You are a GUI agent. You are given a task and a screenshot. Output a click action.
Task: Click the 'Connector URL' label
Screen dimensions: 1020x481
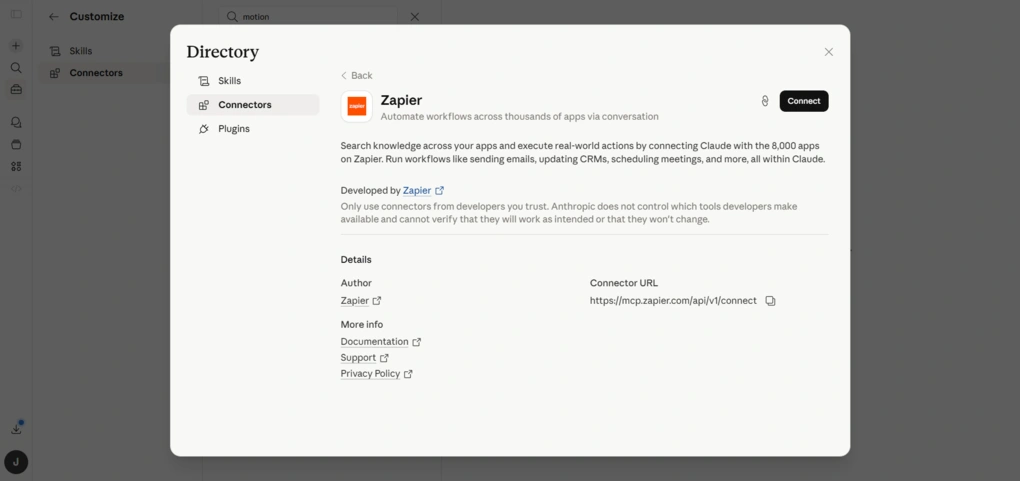[x=624, y=283]
